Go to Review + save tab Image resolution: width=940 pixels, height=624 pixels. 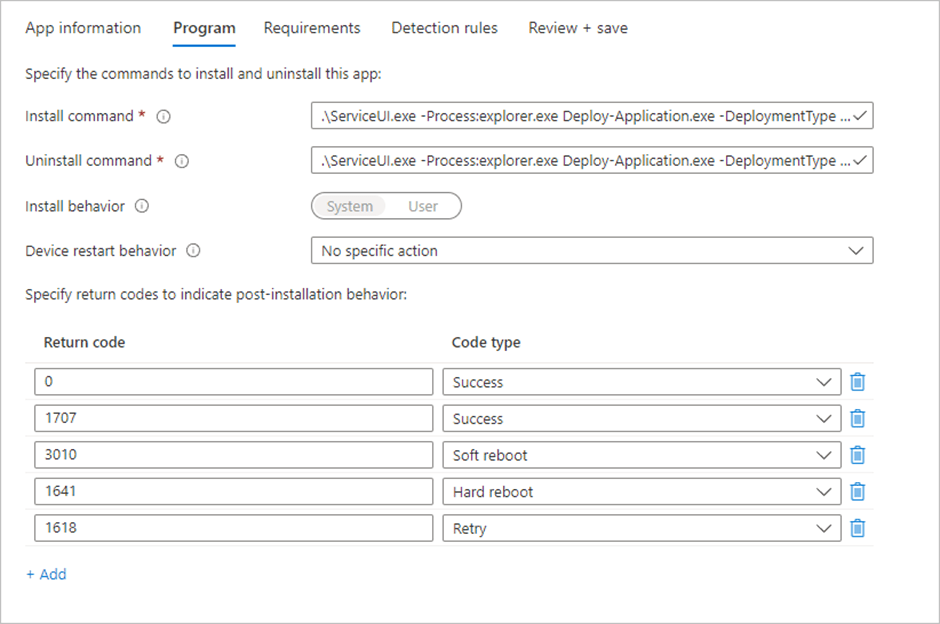coord(578,28)
